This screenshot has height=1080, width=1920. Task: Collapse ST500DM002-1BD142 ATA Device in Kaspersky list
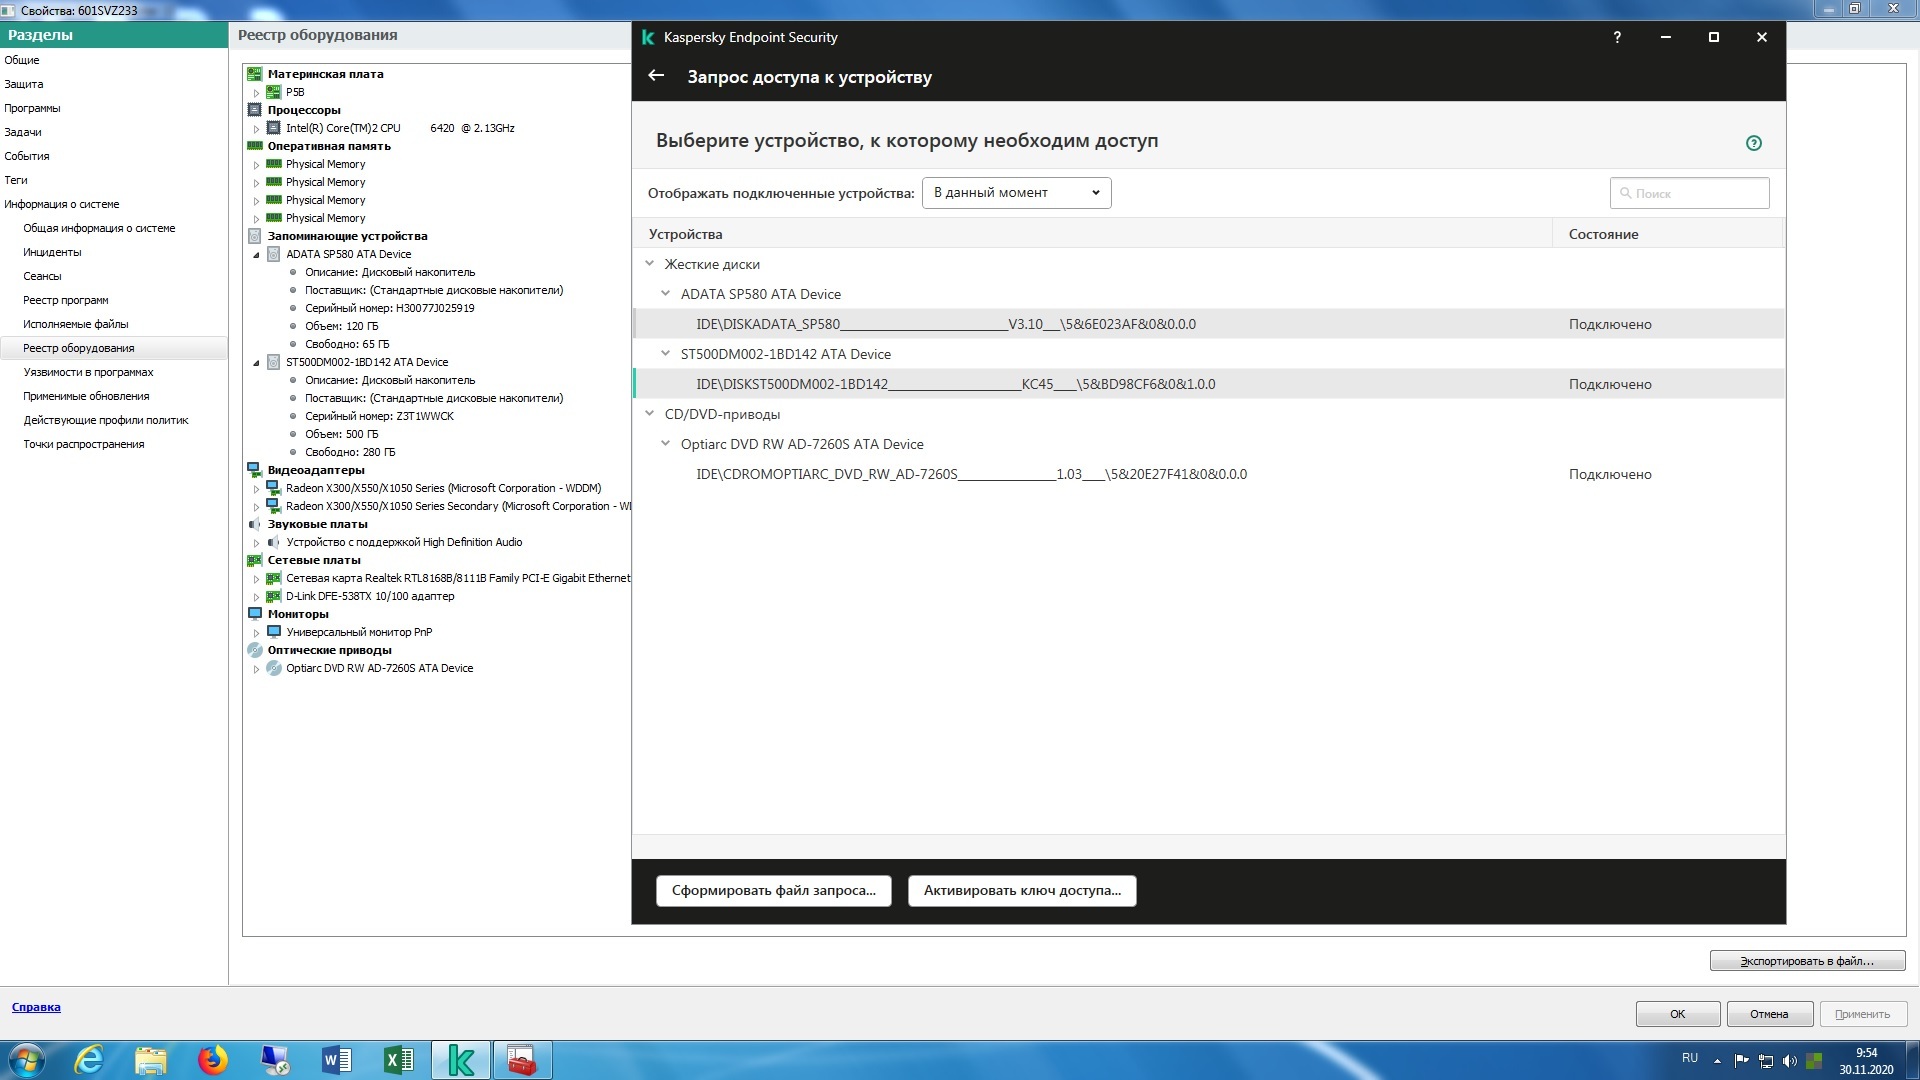coord(665,354)
